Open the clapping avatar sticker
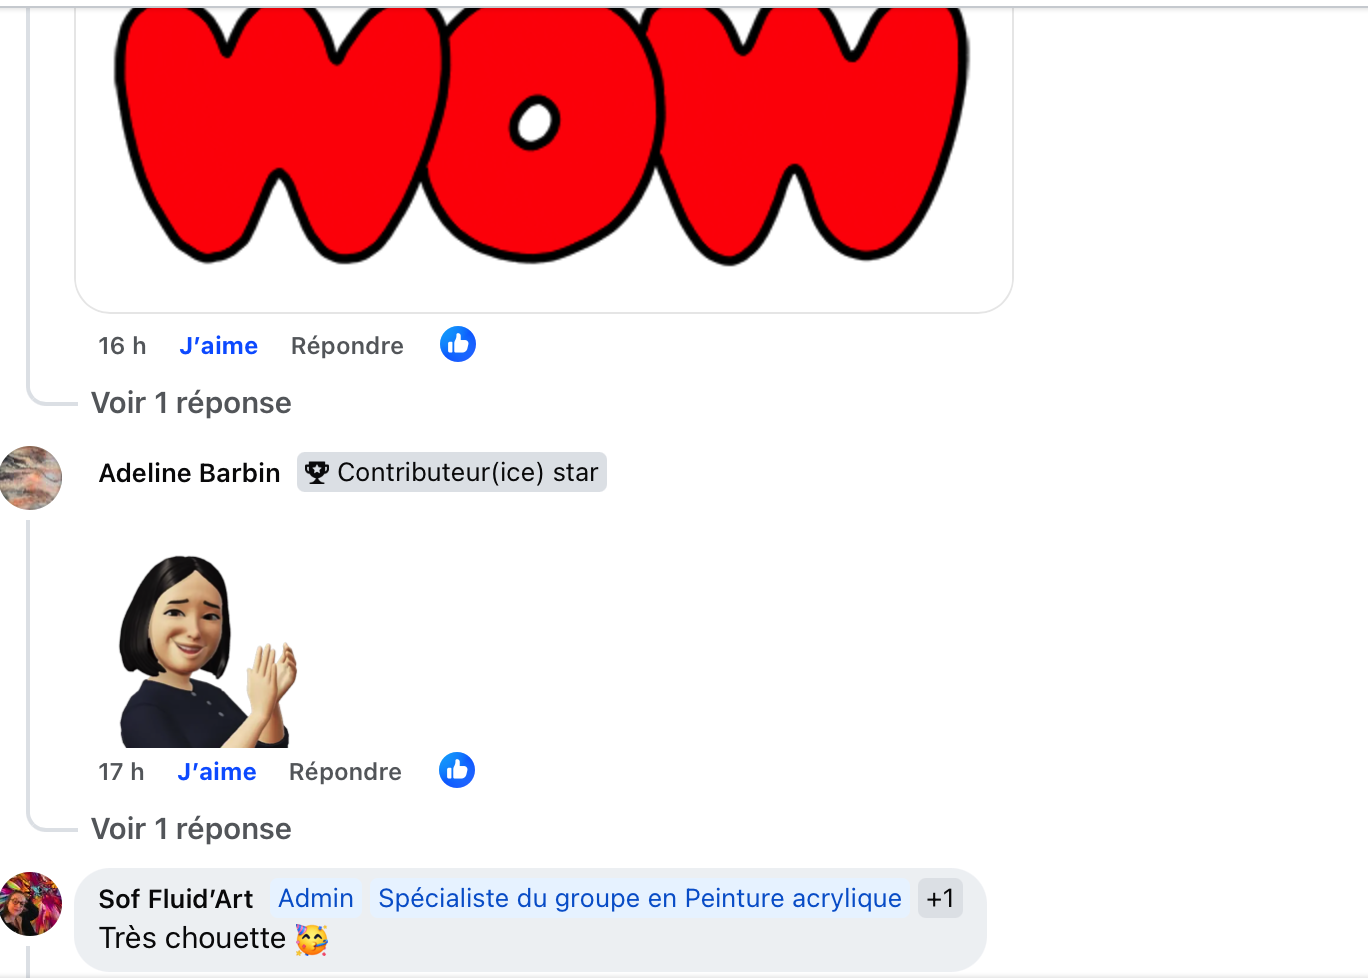Image resolution: width=1368 pixels, height=980 pixels. [209, 651]
